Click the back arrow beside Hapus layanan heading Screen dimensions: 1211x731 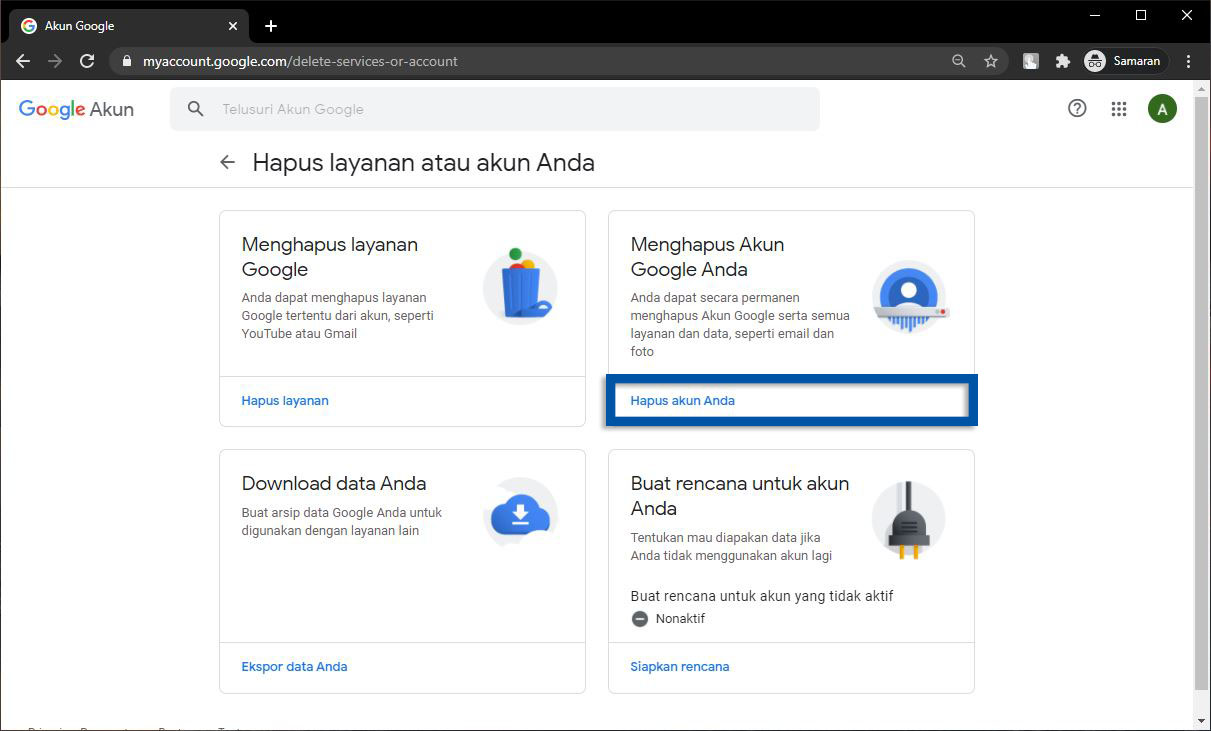coord(228,162)
